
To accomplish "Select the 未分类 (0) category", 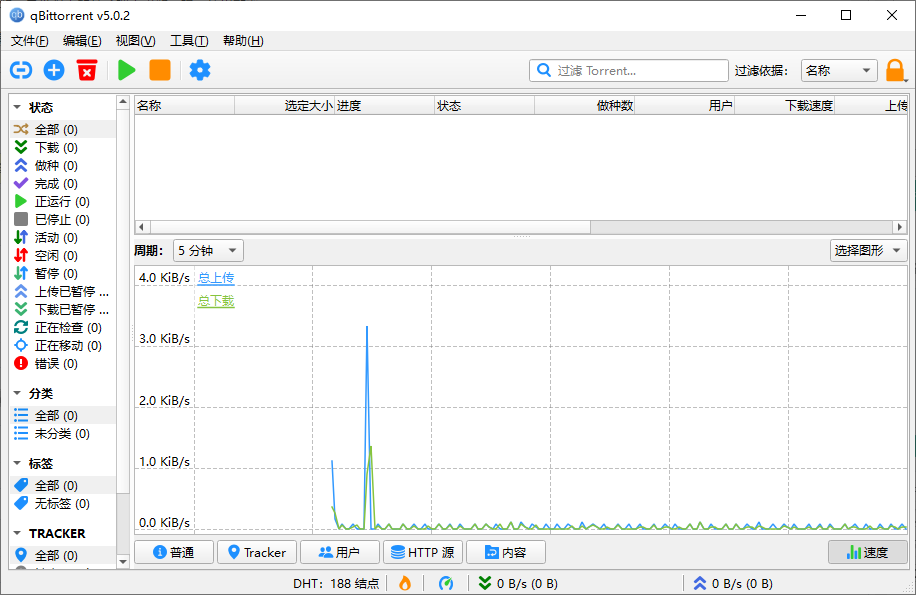I will 63,433.
